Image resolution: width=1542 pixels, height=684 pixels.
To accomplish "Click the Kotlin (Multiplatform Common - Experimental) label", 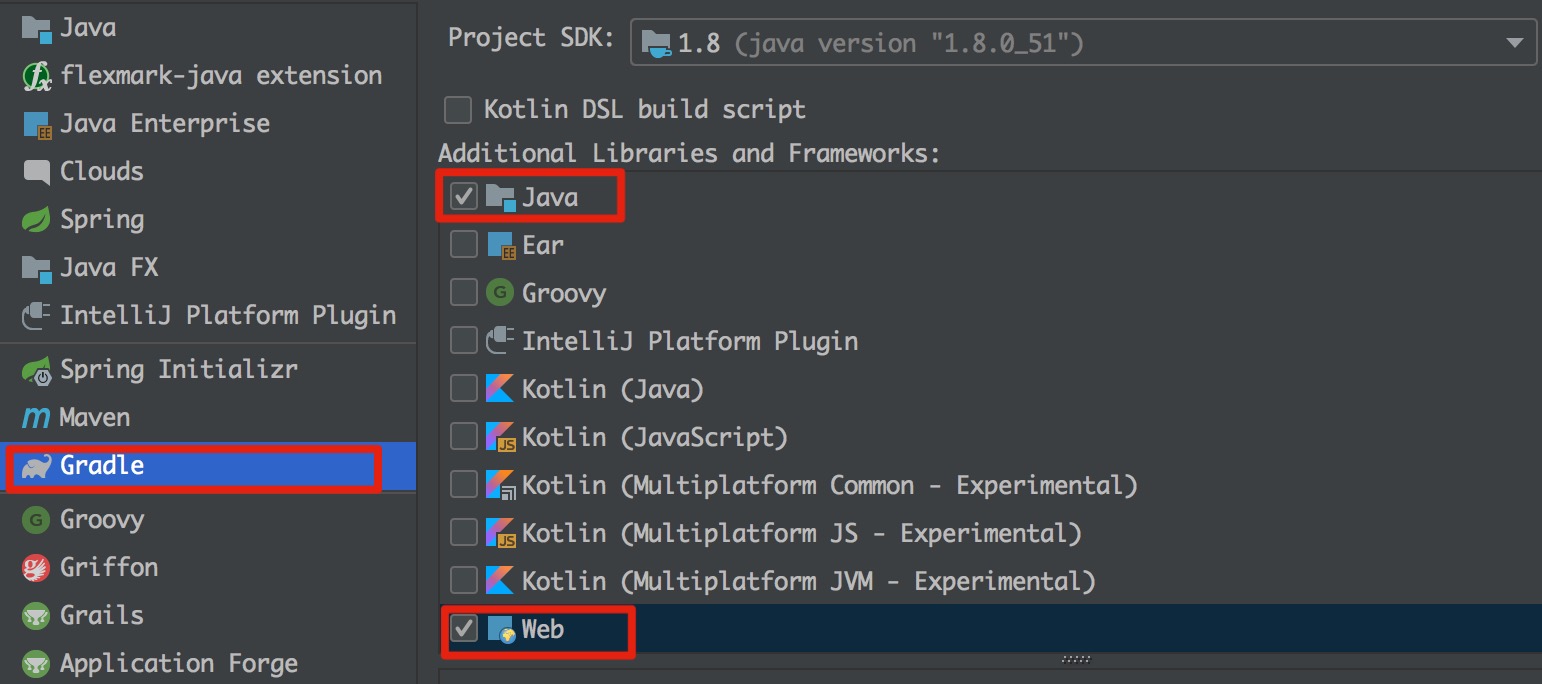I will (x=830, y=485).
